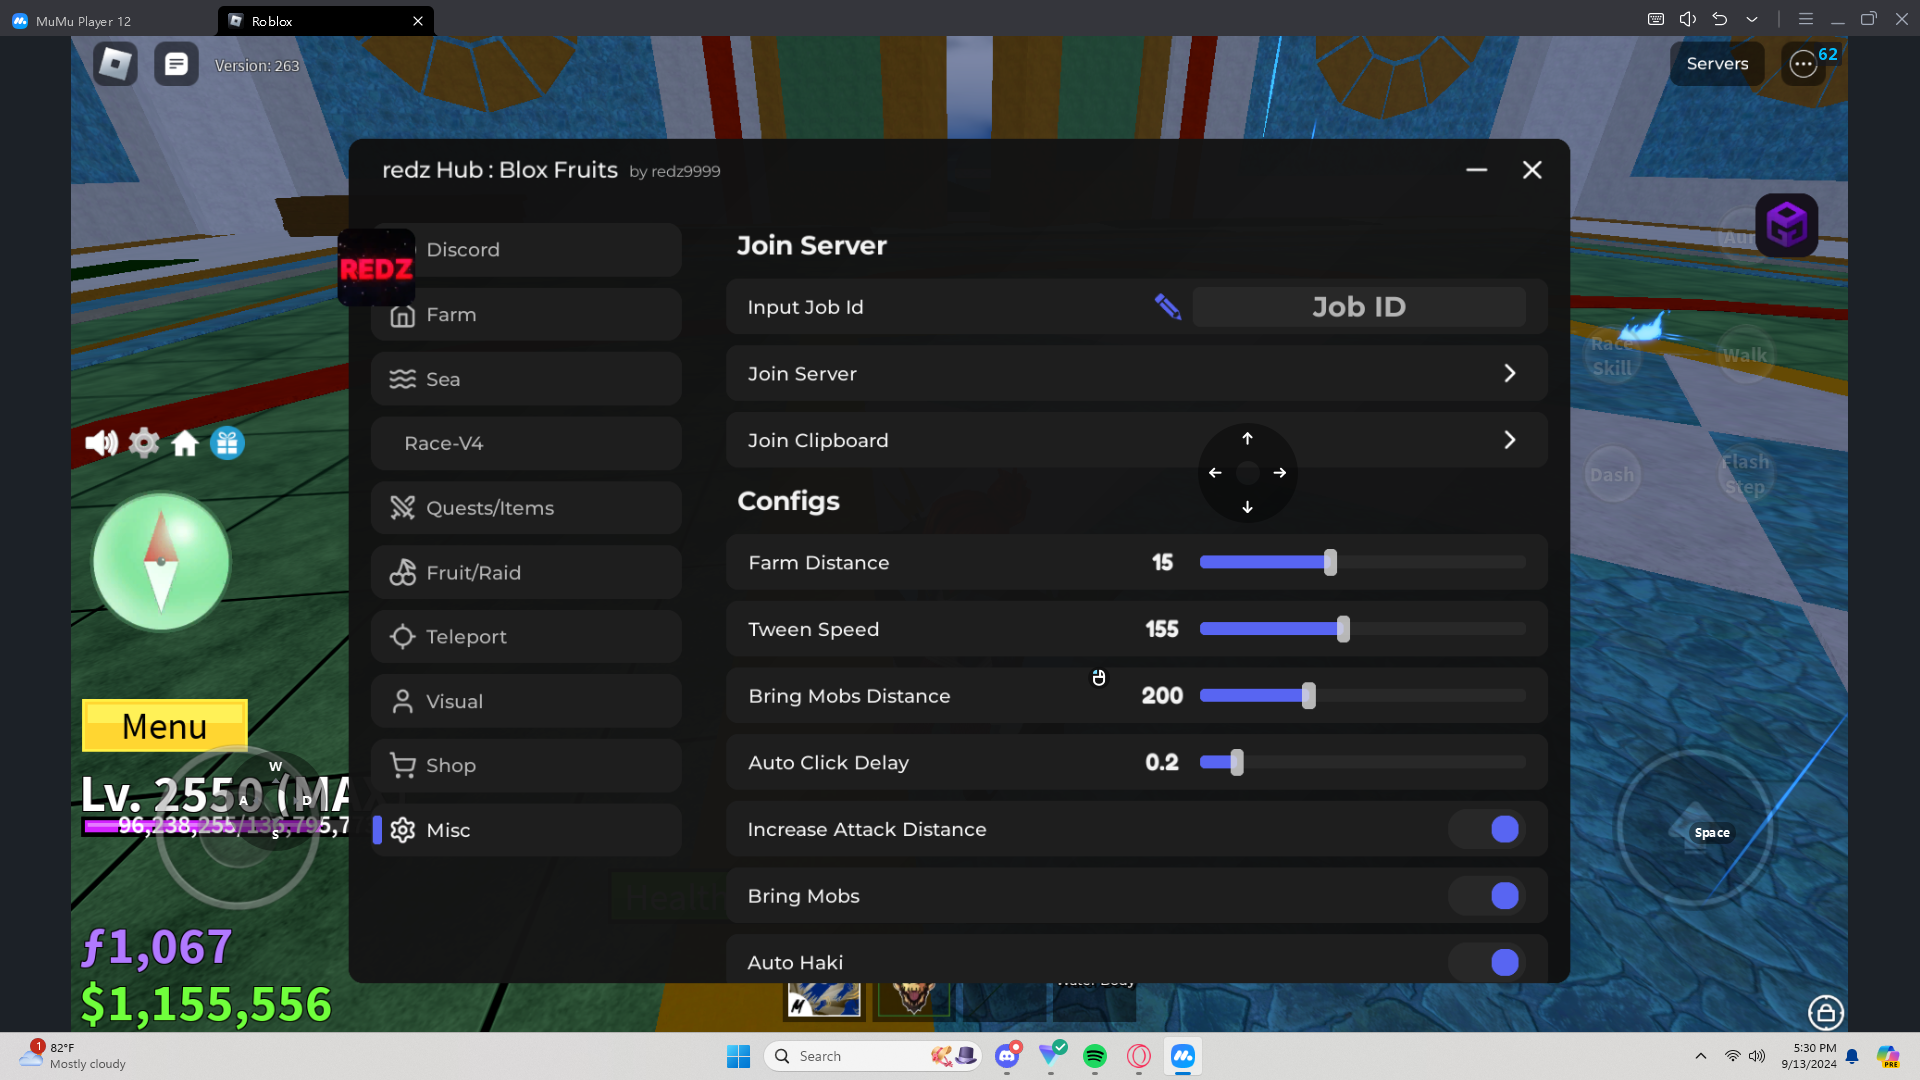Tap the Space jump button
The width and height of the screenshot is (1920, 1080).
pyautogui.click(x=1695, y=829)
